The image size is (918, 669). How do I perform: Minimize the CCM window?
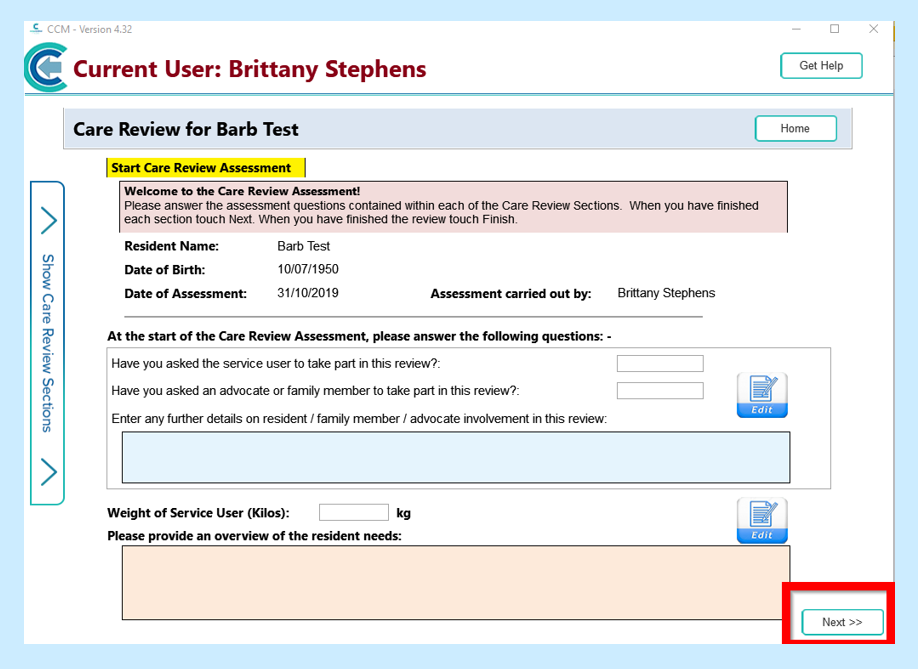tap(794, 29)
